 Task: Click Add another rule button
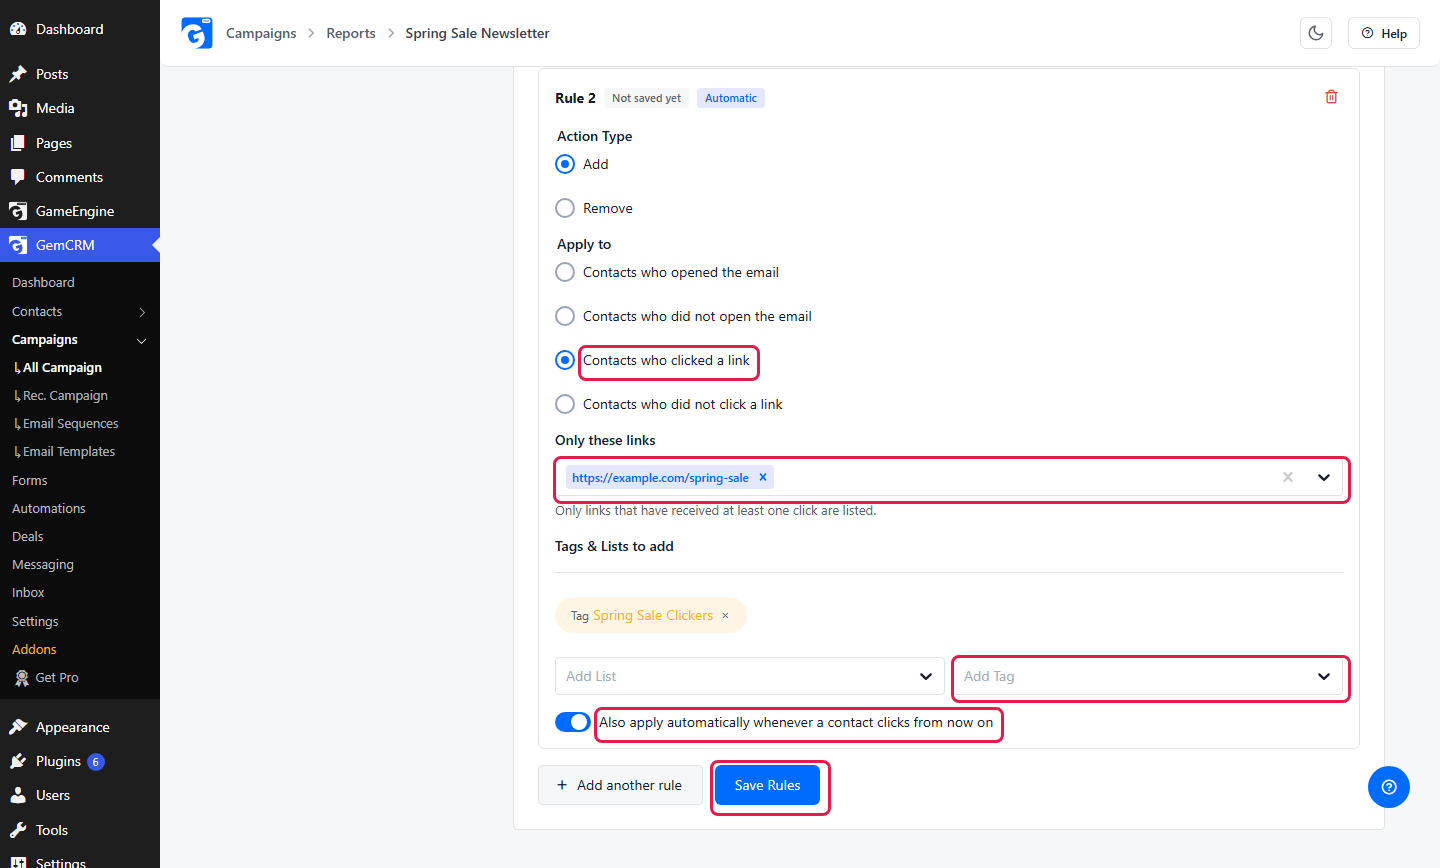pos(620,785)
